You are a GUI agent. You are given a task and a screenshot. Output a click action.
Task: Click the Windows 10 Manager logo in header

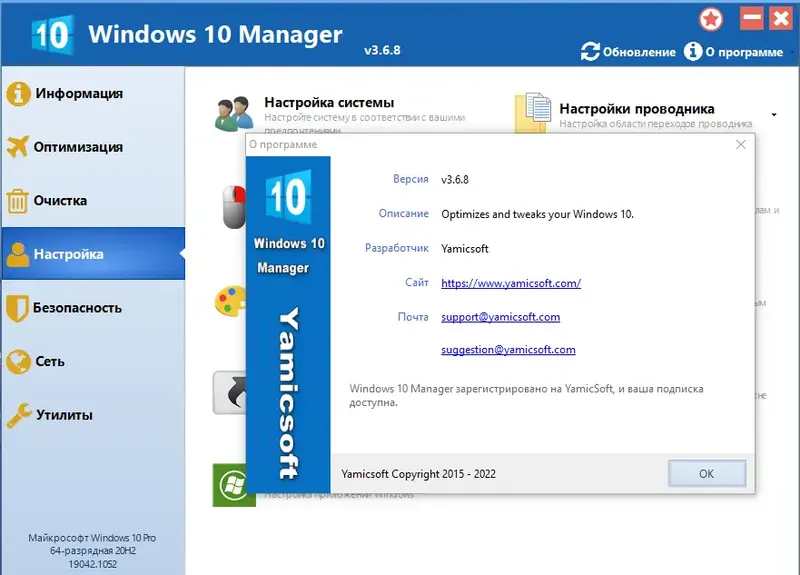[53, 34]
